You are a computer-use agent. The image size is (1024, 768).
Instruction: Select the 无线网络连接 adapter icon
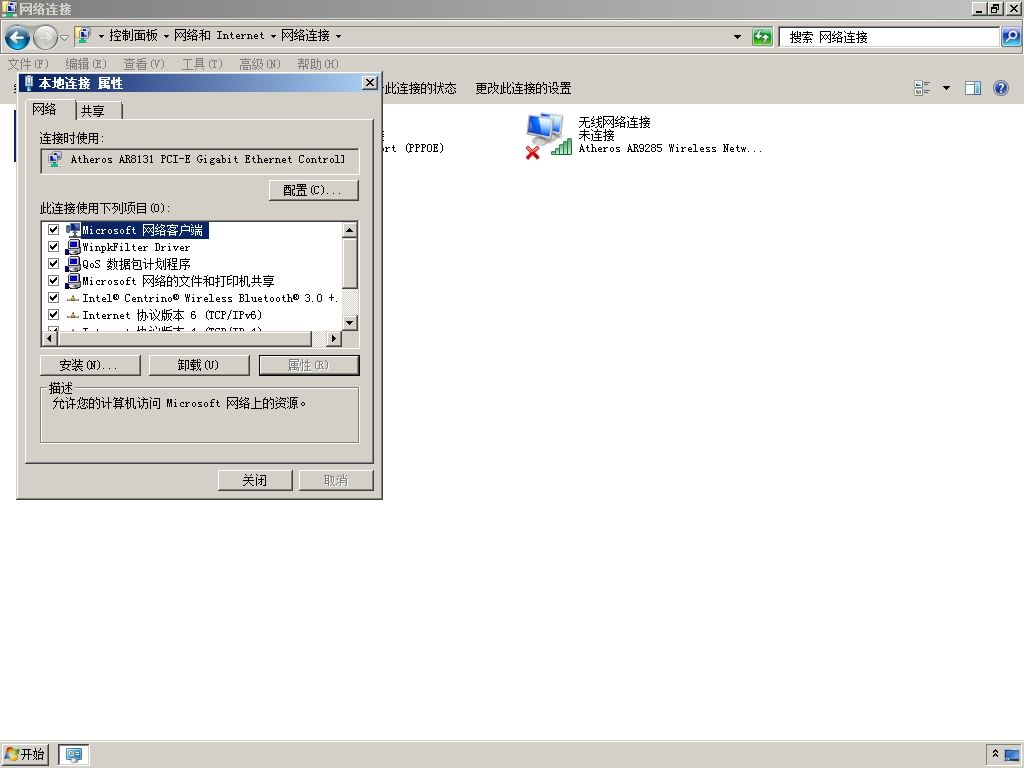point(547,135)
